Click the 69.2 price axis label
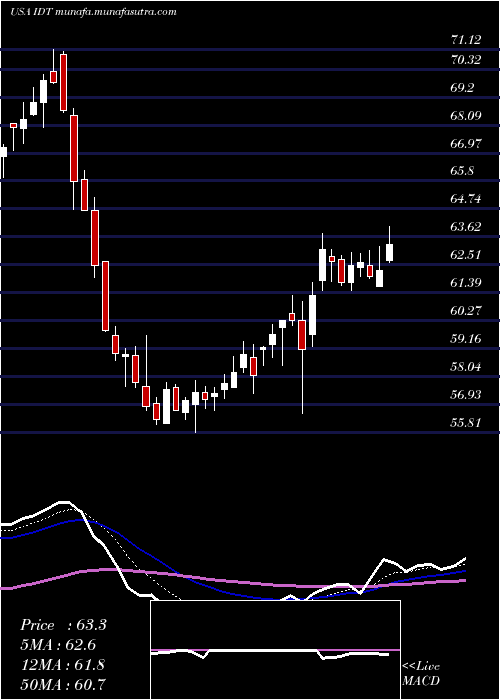This screenshot has width=500, height=700. pos(462,88)
